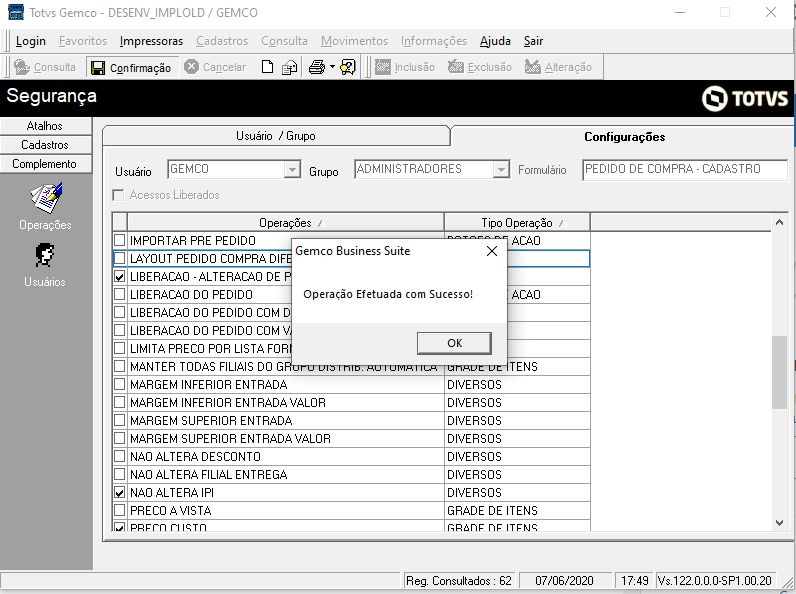Open the Cadastros menu in menu bar

tap(222, 41)
